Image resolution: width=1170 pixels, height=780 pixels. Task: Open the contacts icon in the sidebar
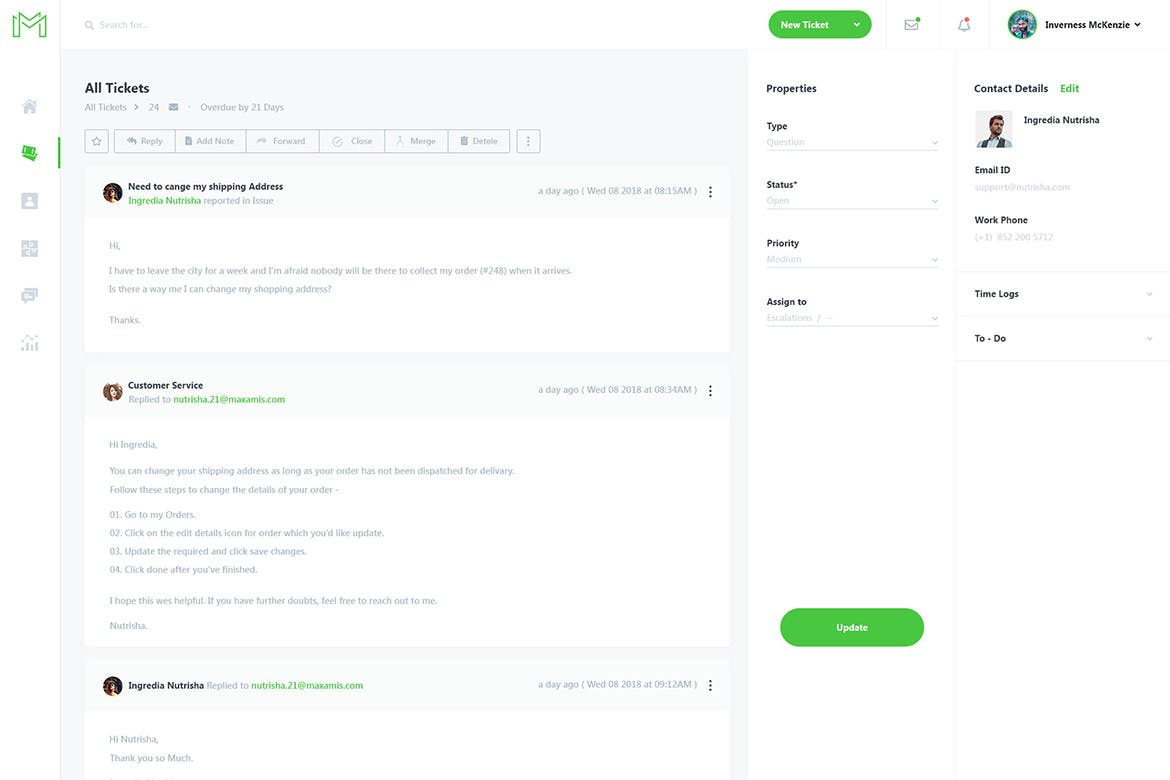(29, 201)
